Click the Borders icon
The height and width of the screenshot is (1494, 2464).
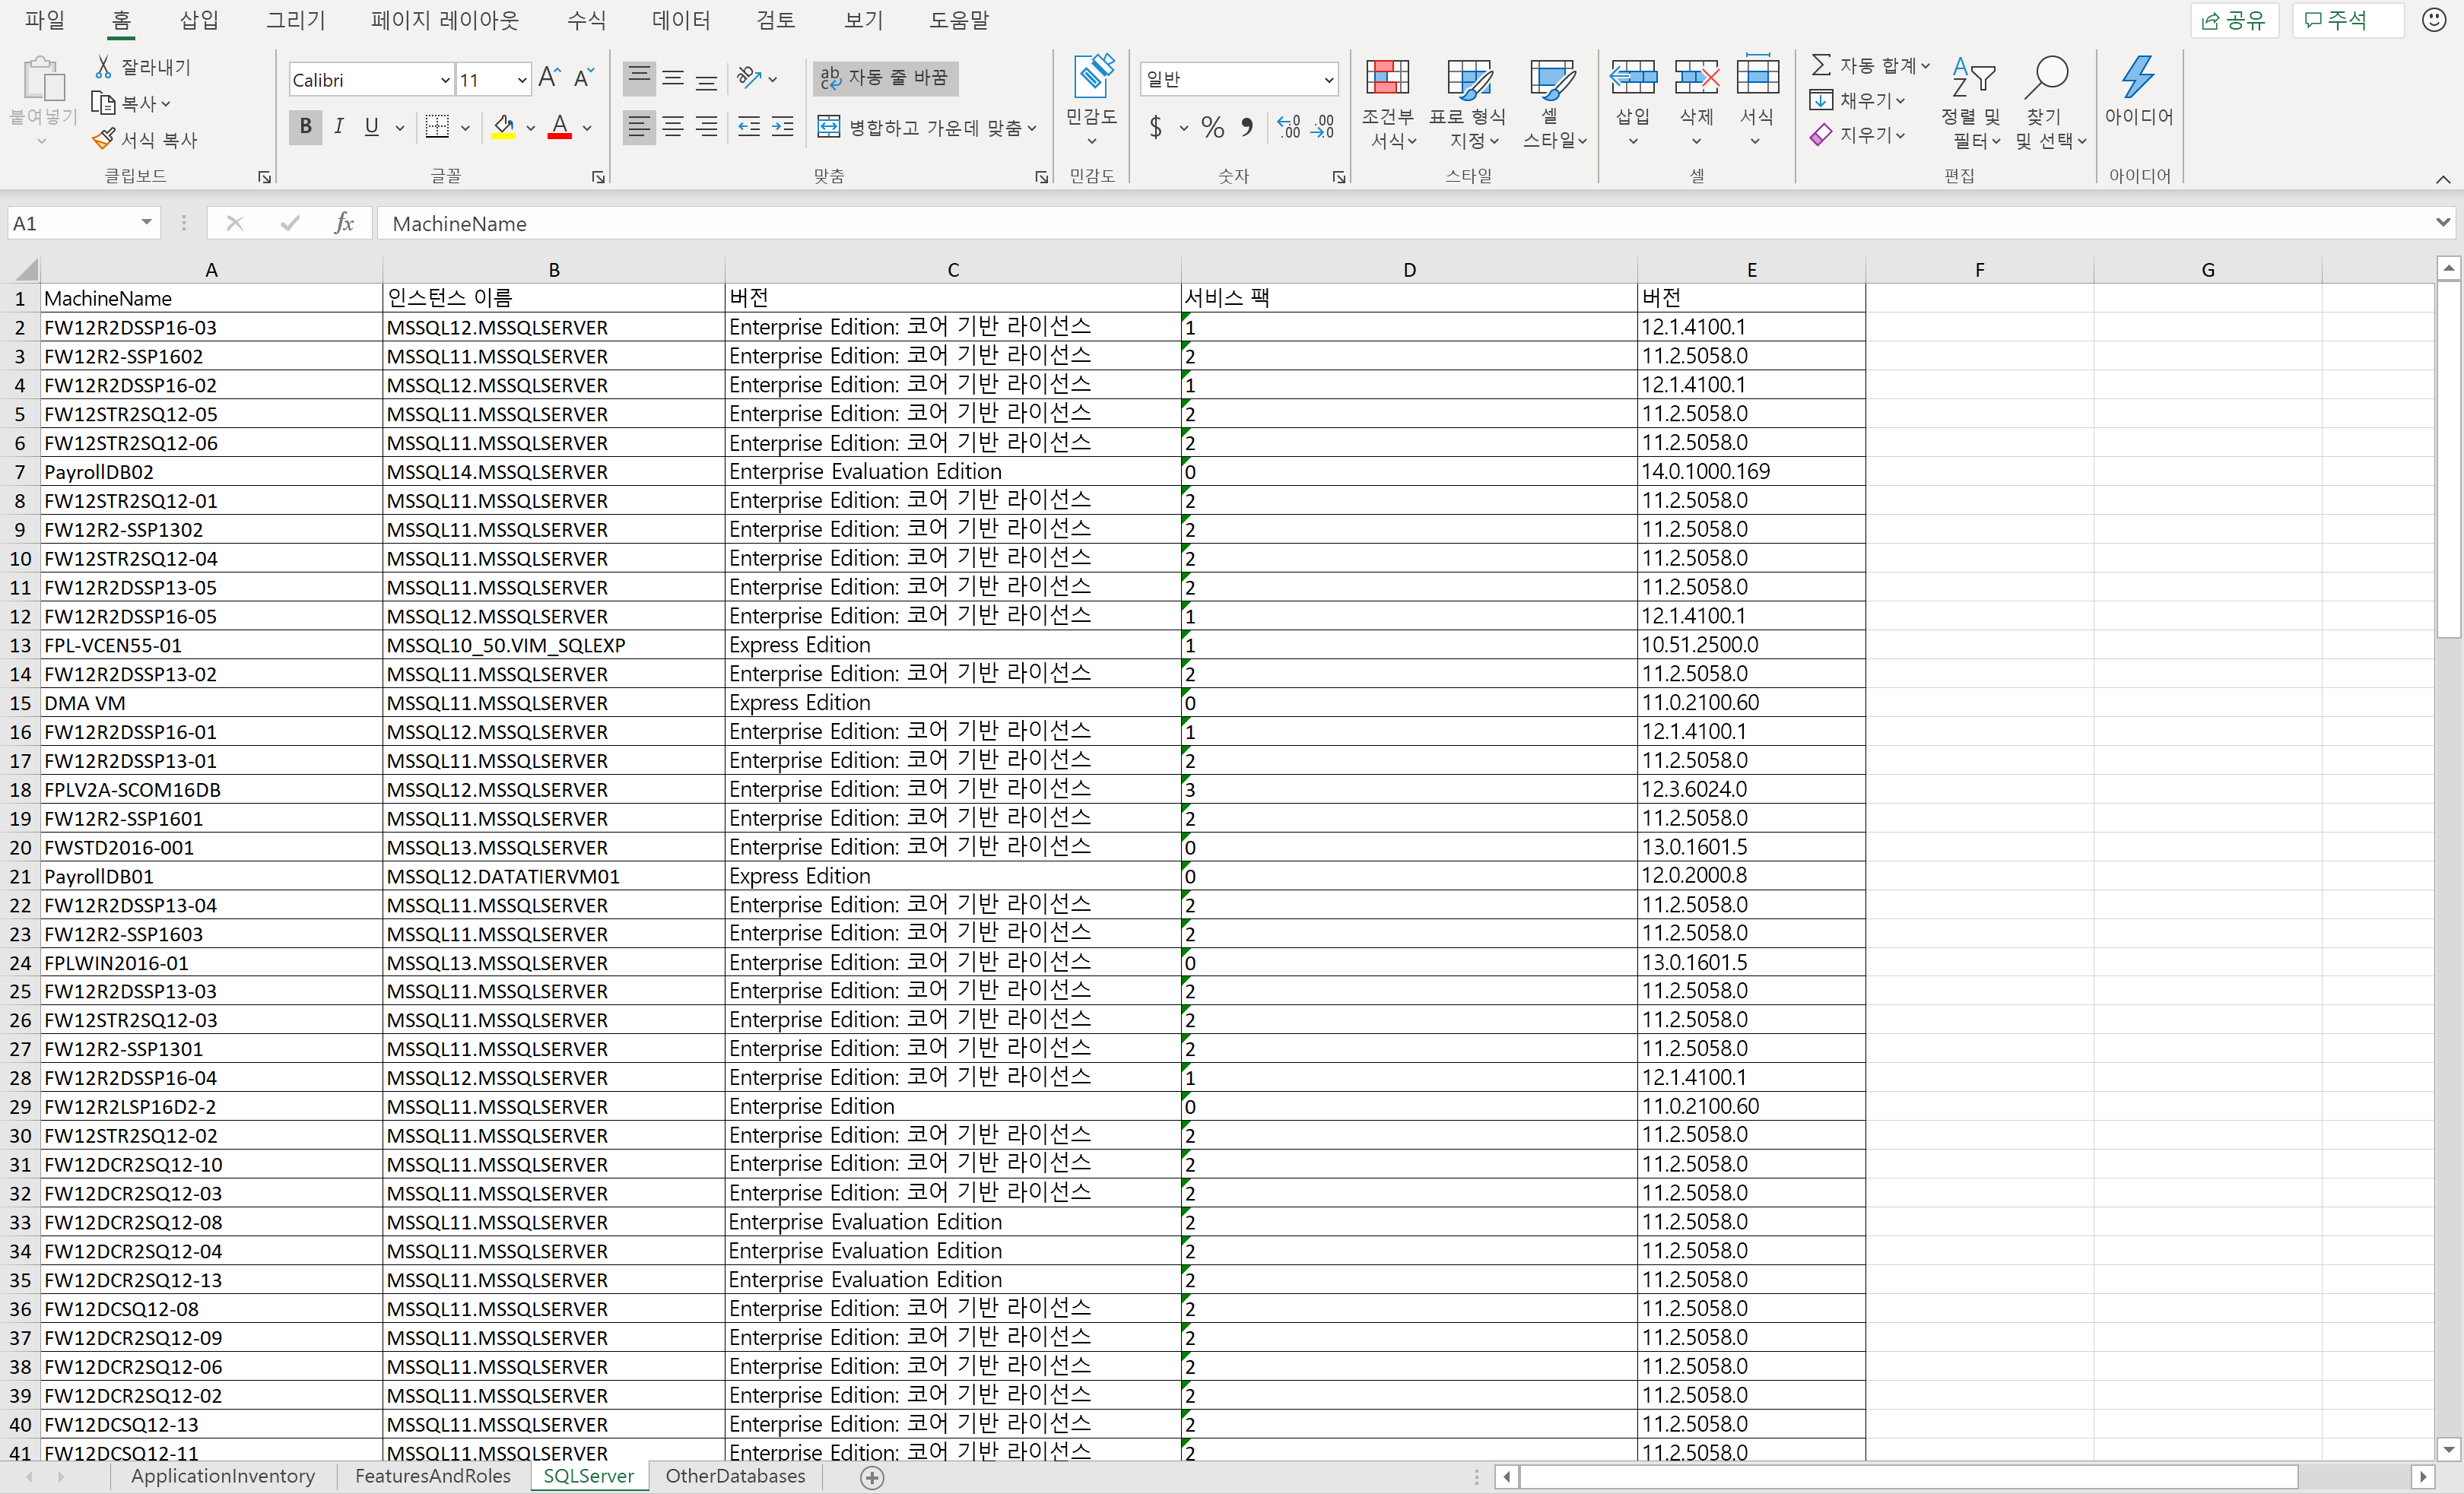437,127
